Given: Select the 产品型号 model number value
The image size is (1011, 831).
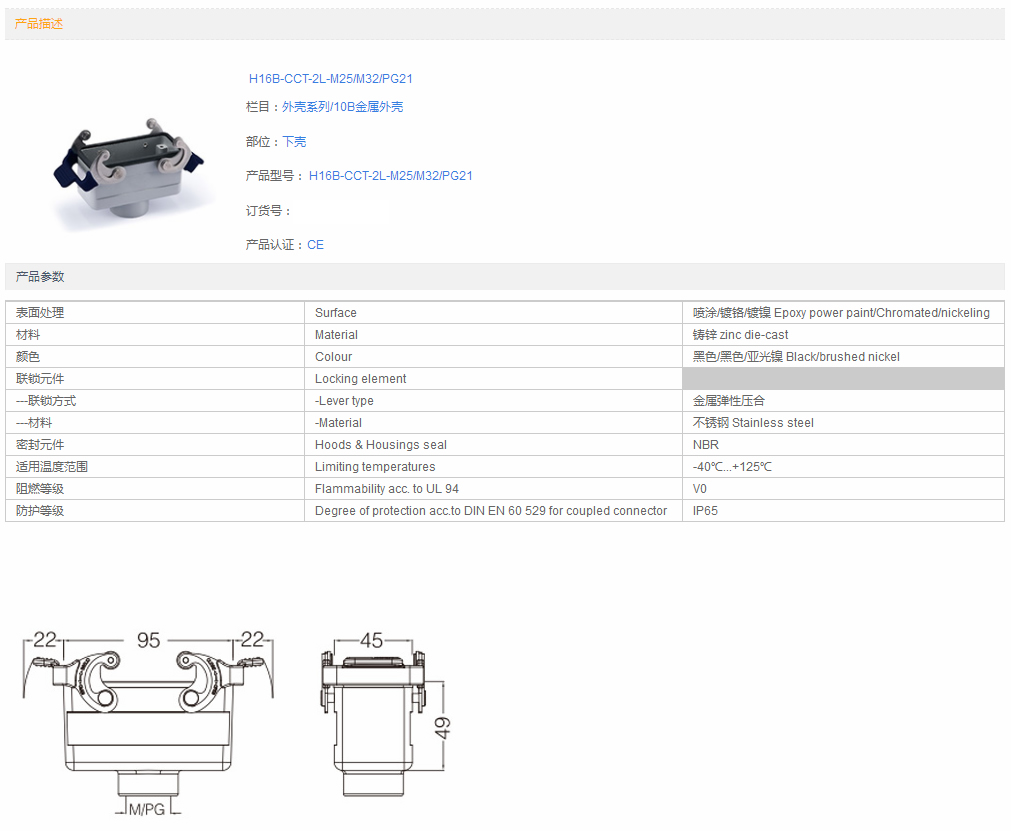Looking at the screenshot, I should point(390,176).
